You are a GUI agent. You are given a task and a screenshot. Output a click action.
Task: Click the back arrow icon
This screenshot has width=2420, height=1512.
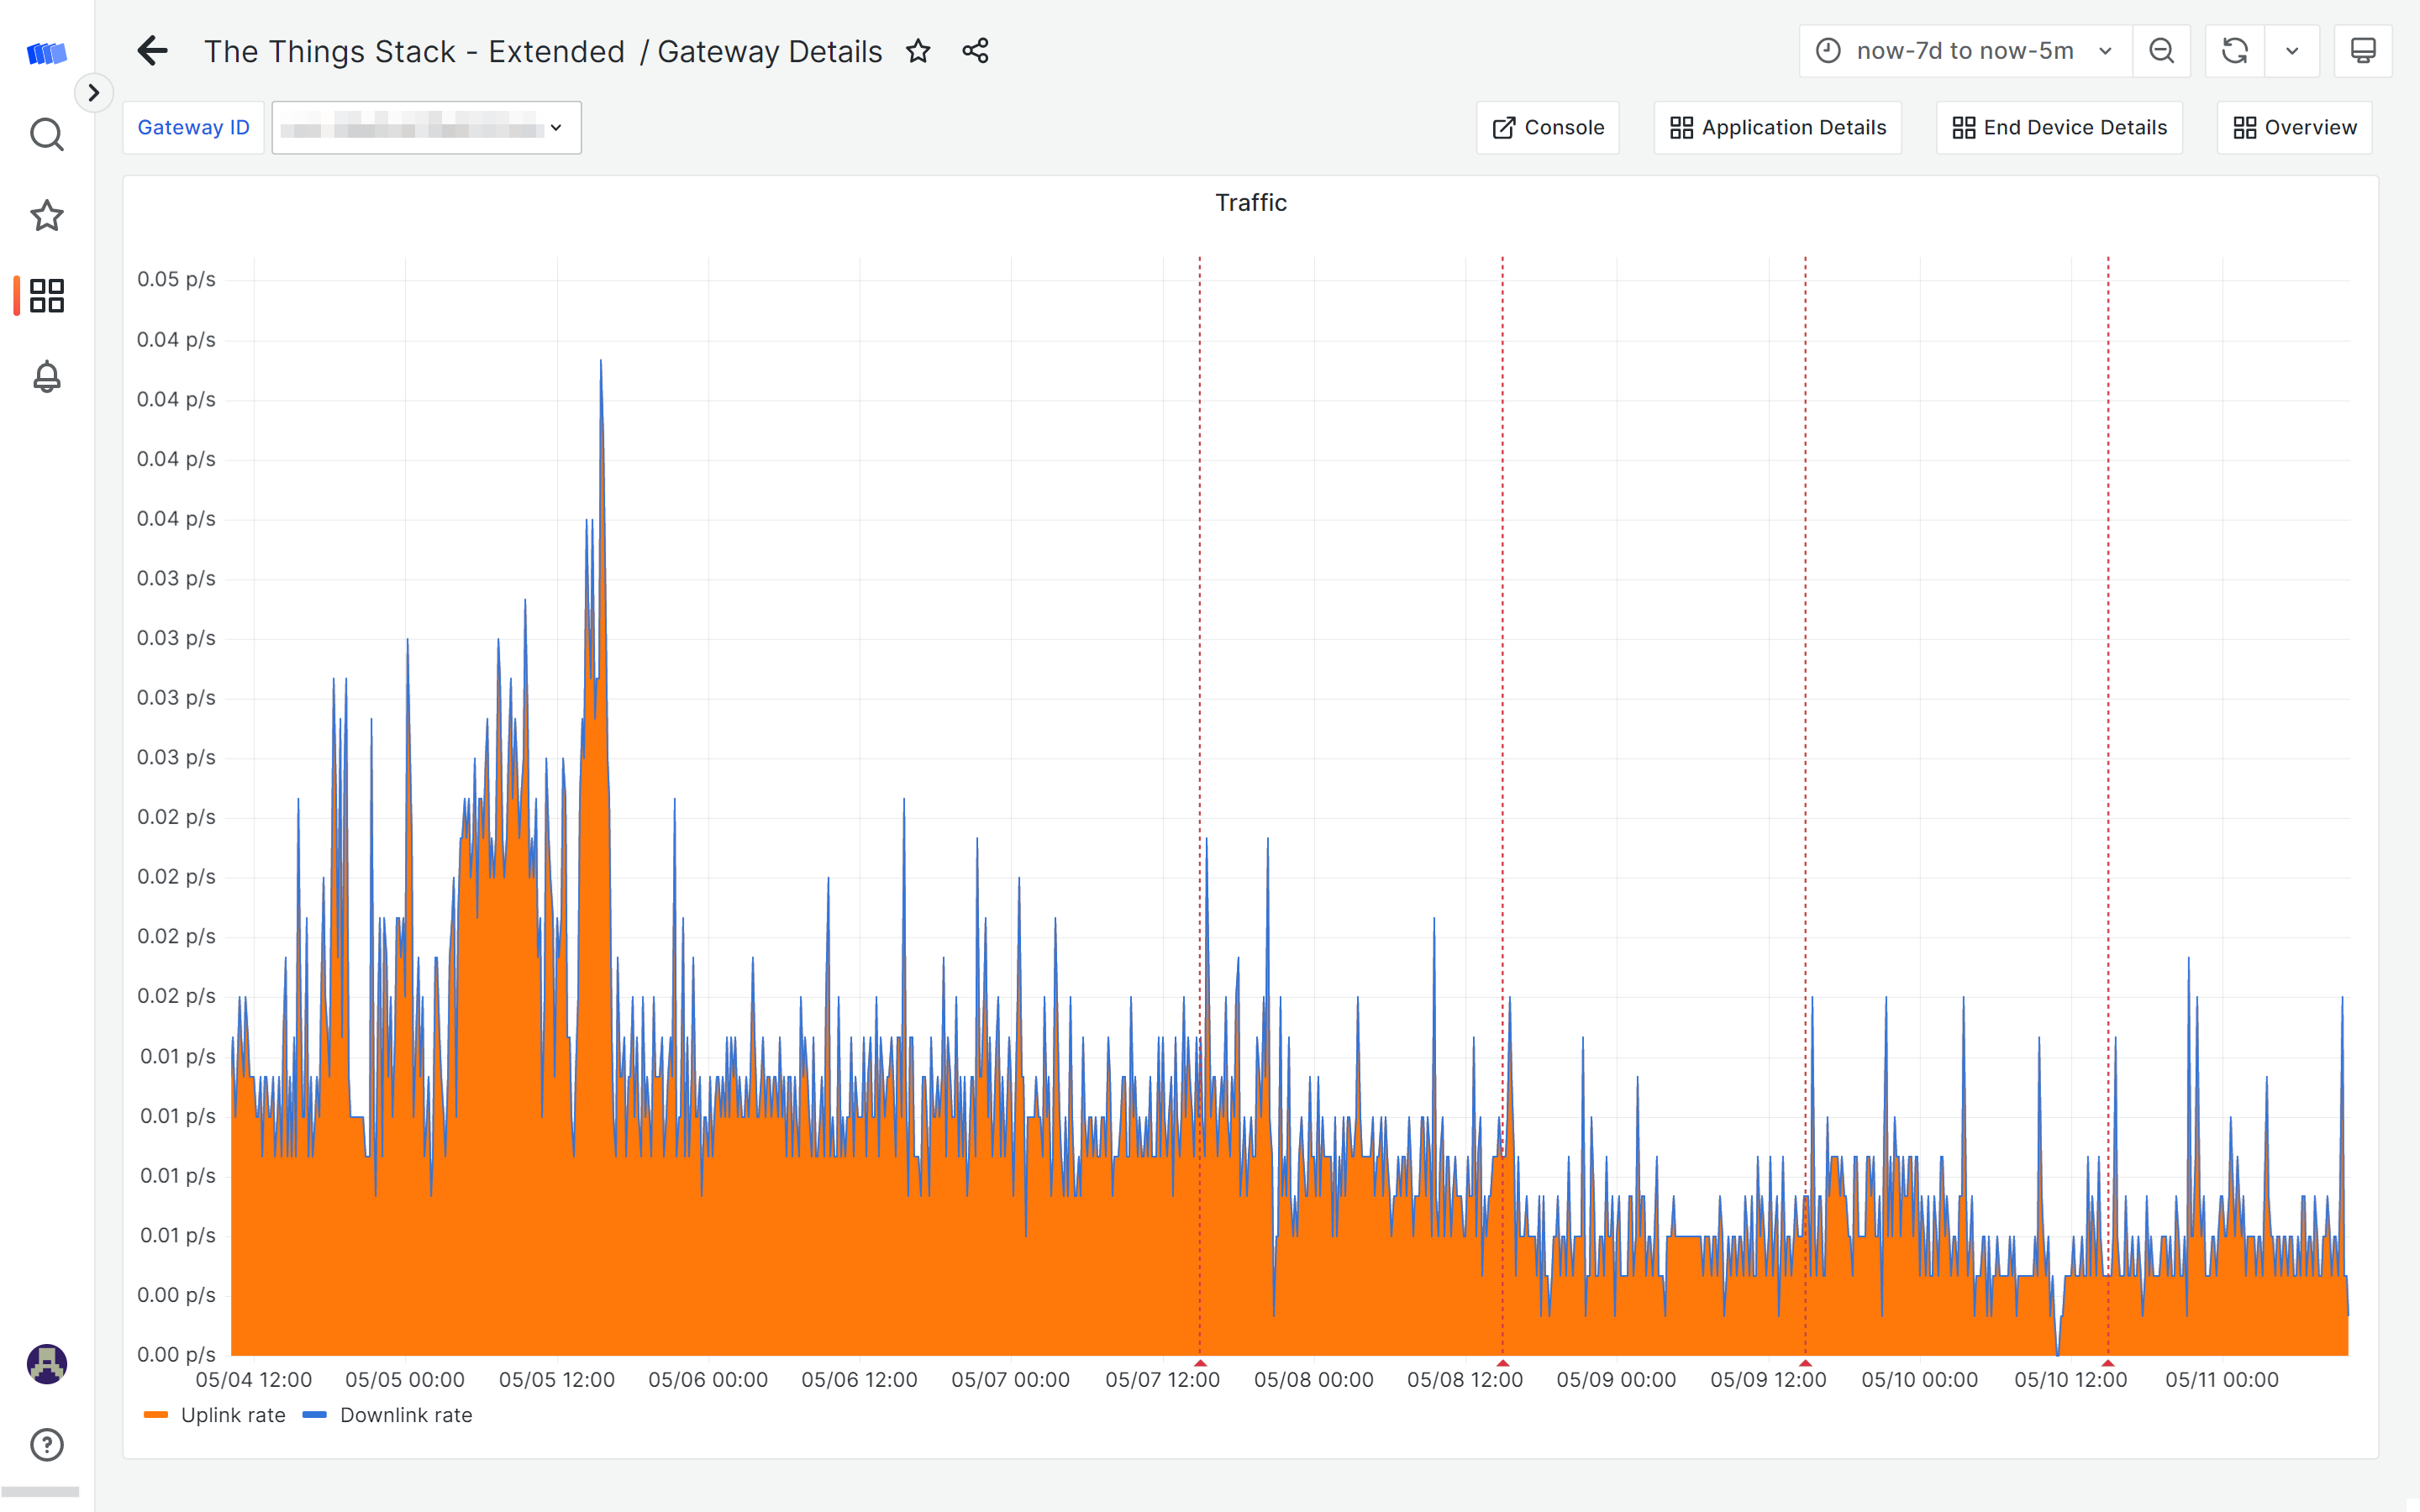click(x=152, y=51)
